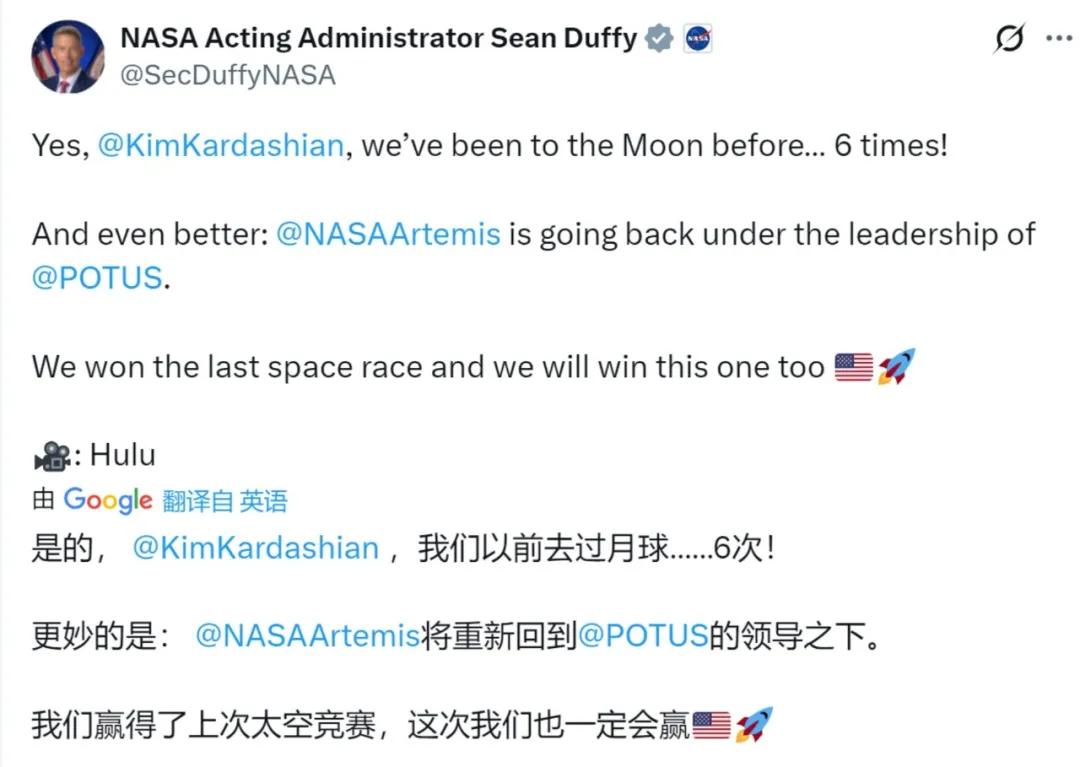The width and height of the screenshot is (1080, 767).
Task: Click the rocket emoji in Chinese translation
Action: pyautogui.click(x=754, y=725)
